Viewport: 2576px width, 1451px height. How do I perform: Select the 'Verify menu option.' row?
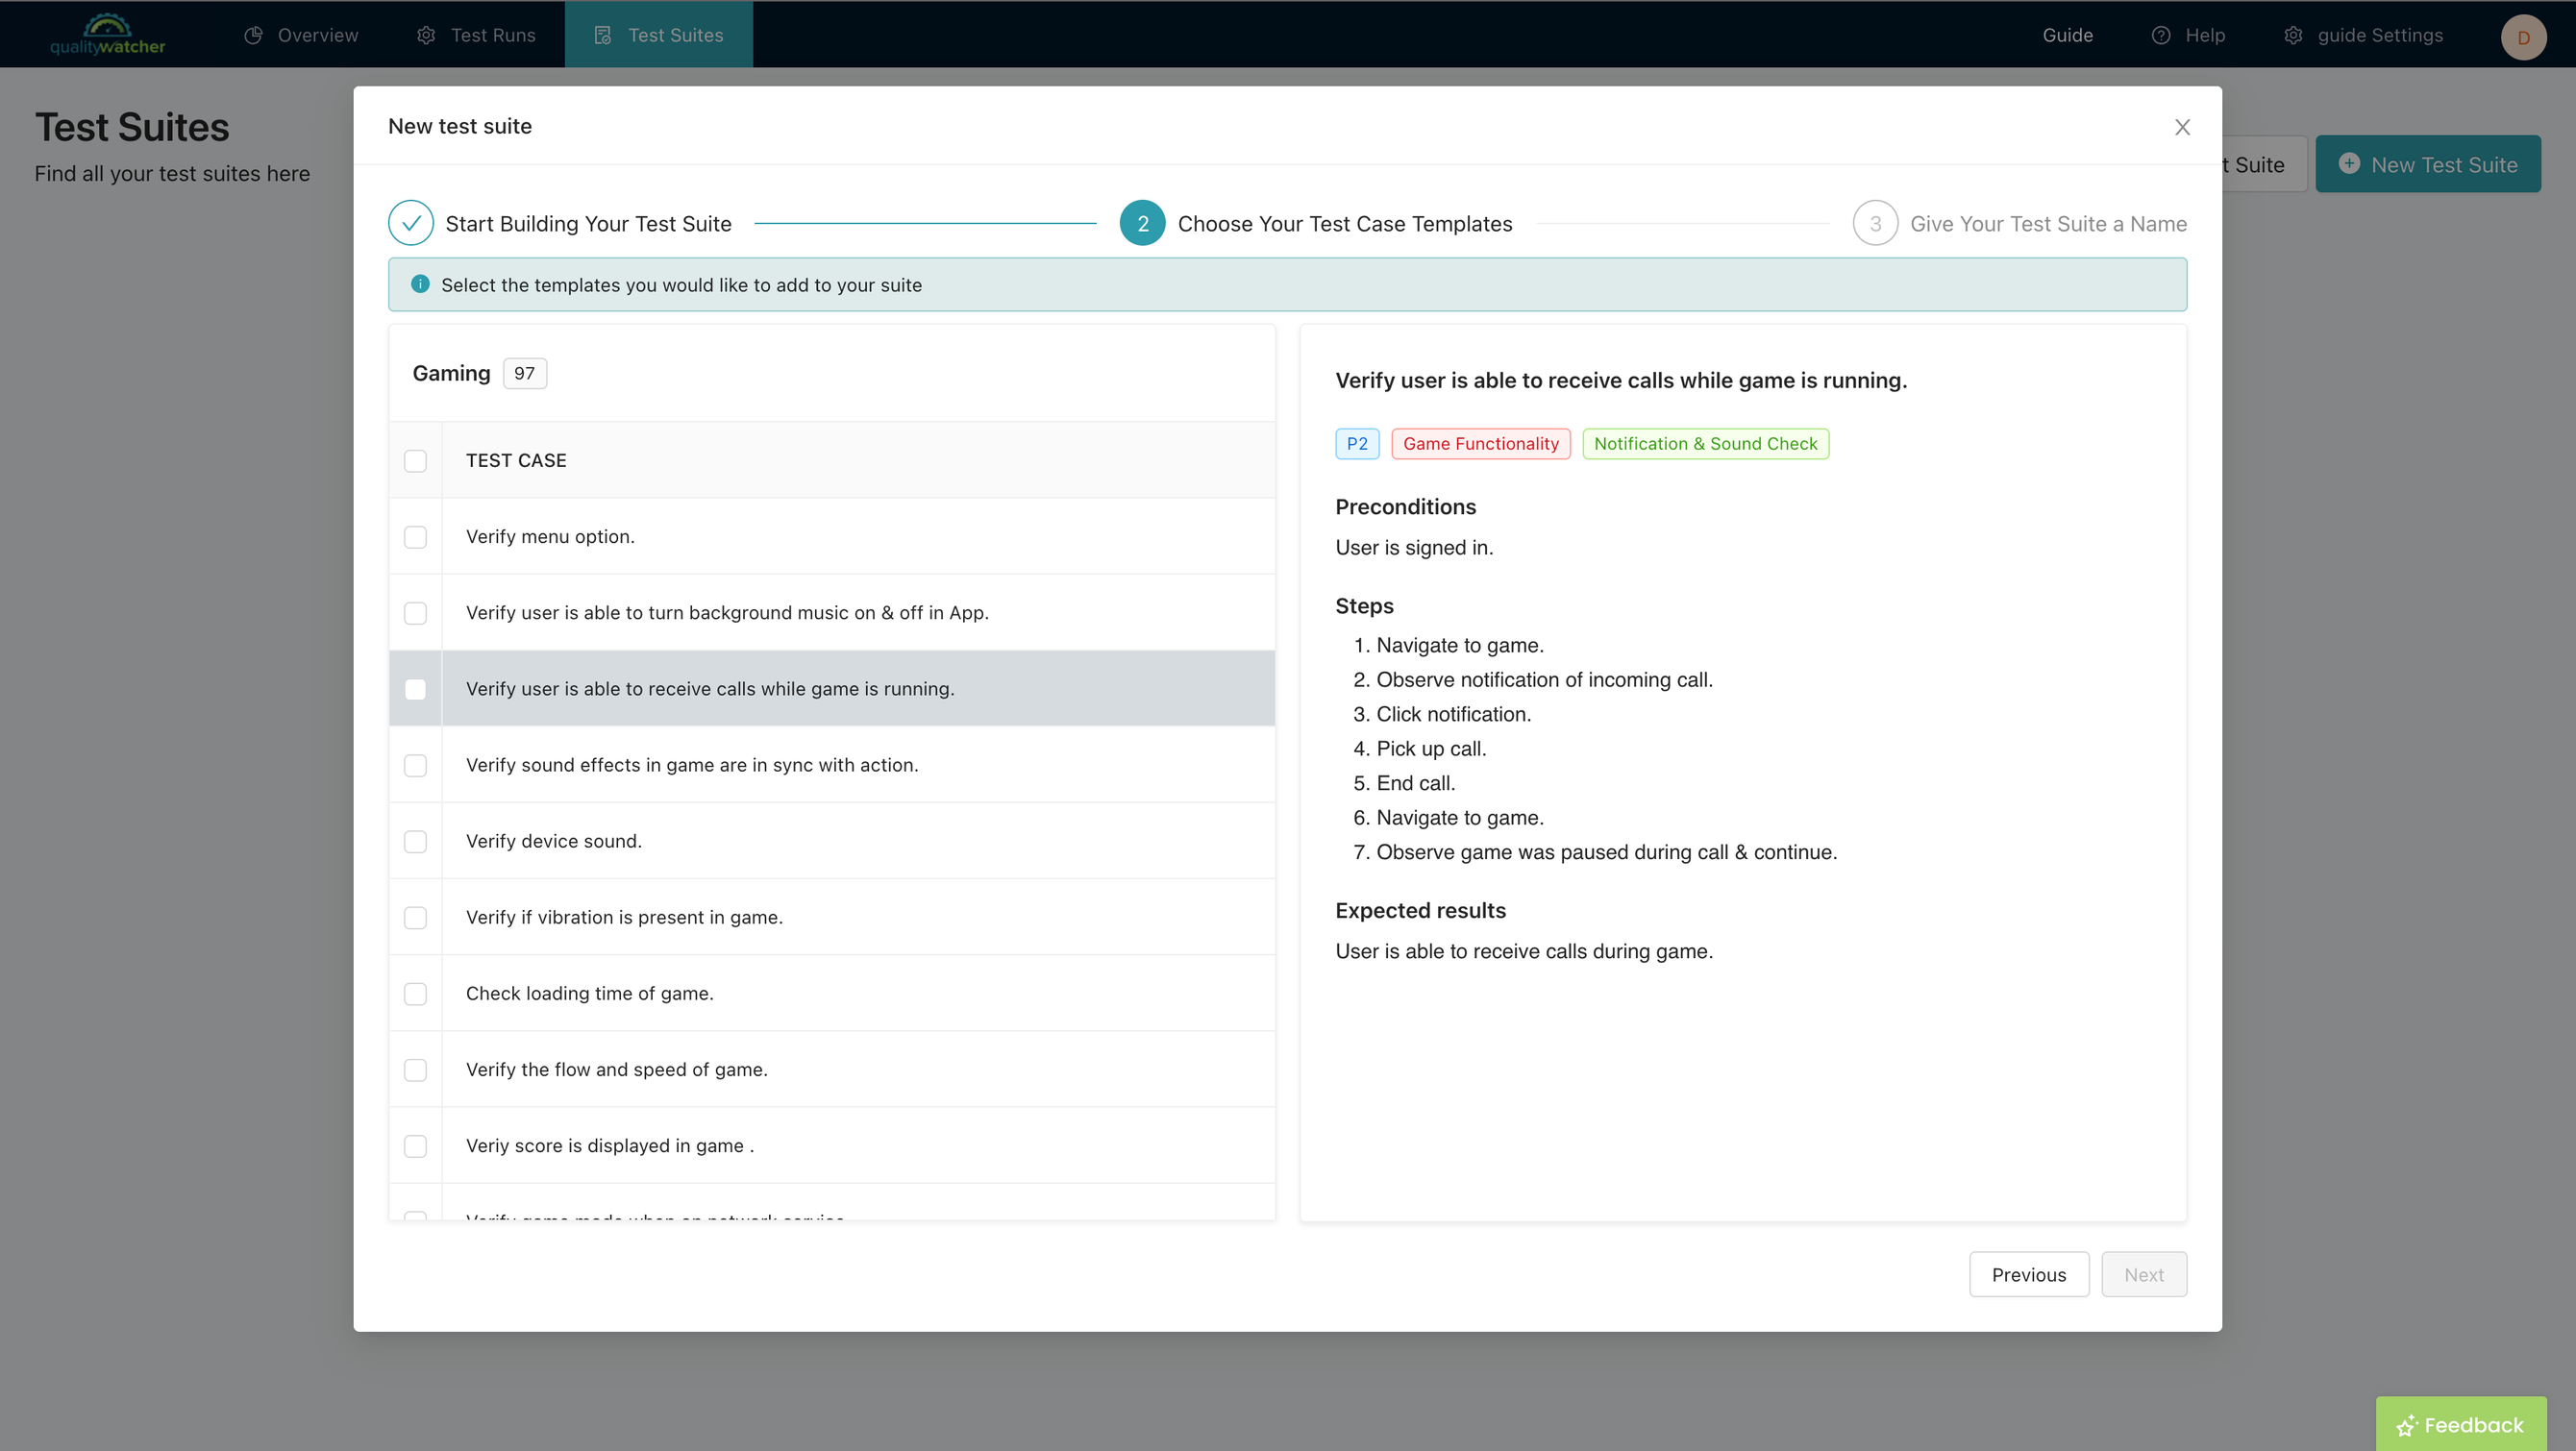[x=832, y=536]
